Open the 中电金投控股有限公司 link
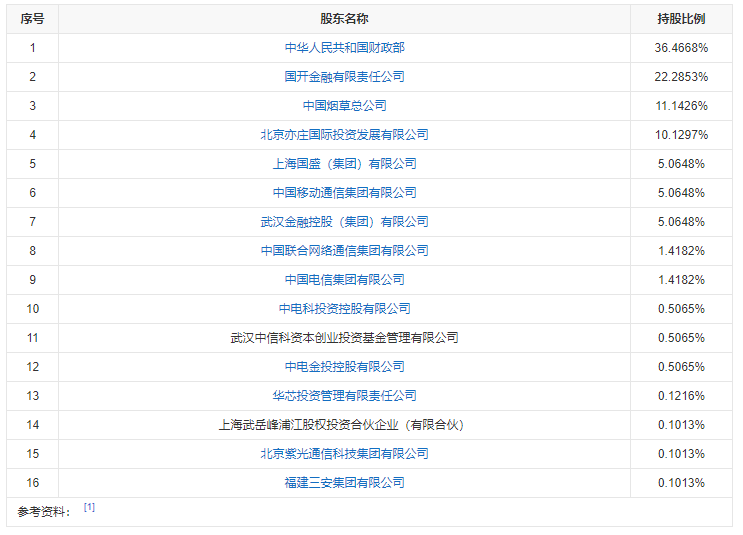Viewport: 743px width, 535px height. (x=344, y=367)
